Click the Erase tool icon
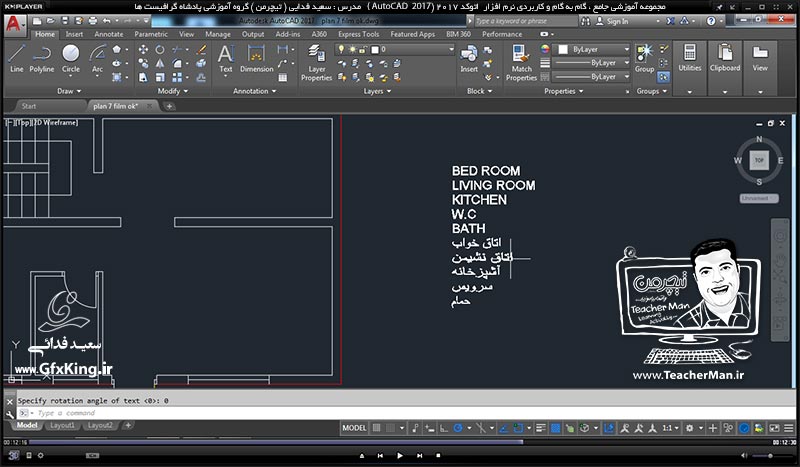The width and height of the screenshot is (800, 467). tap(202, 50)
